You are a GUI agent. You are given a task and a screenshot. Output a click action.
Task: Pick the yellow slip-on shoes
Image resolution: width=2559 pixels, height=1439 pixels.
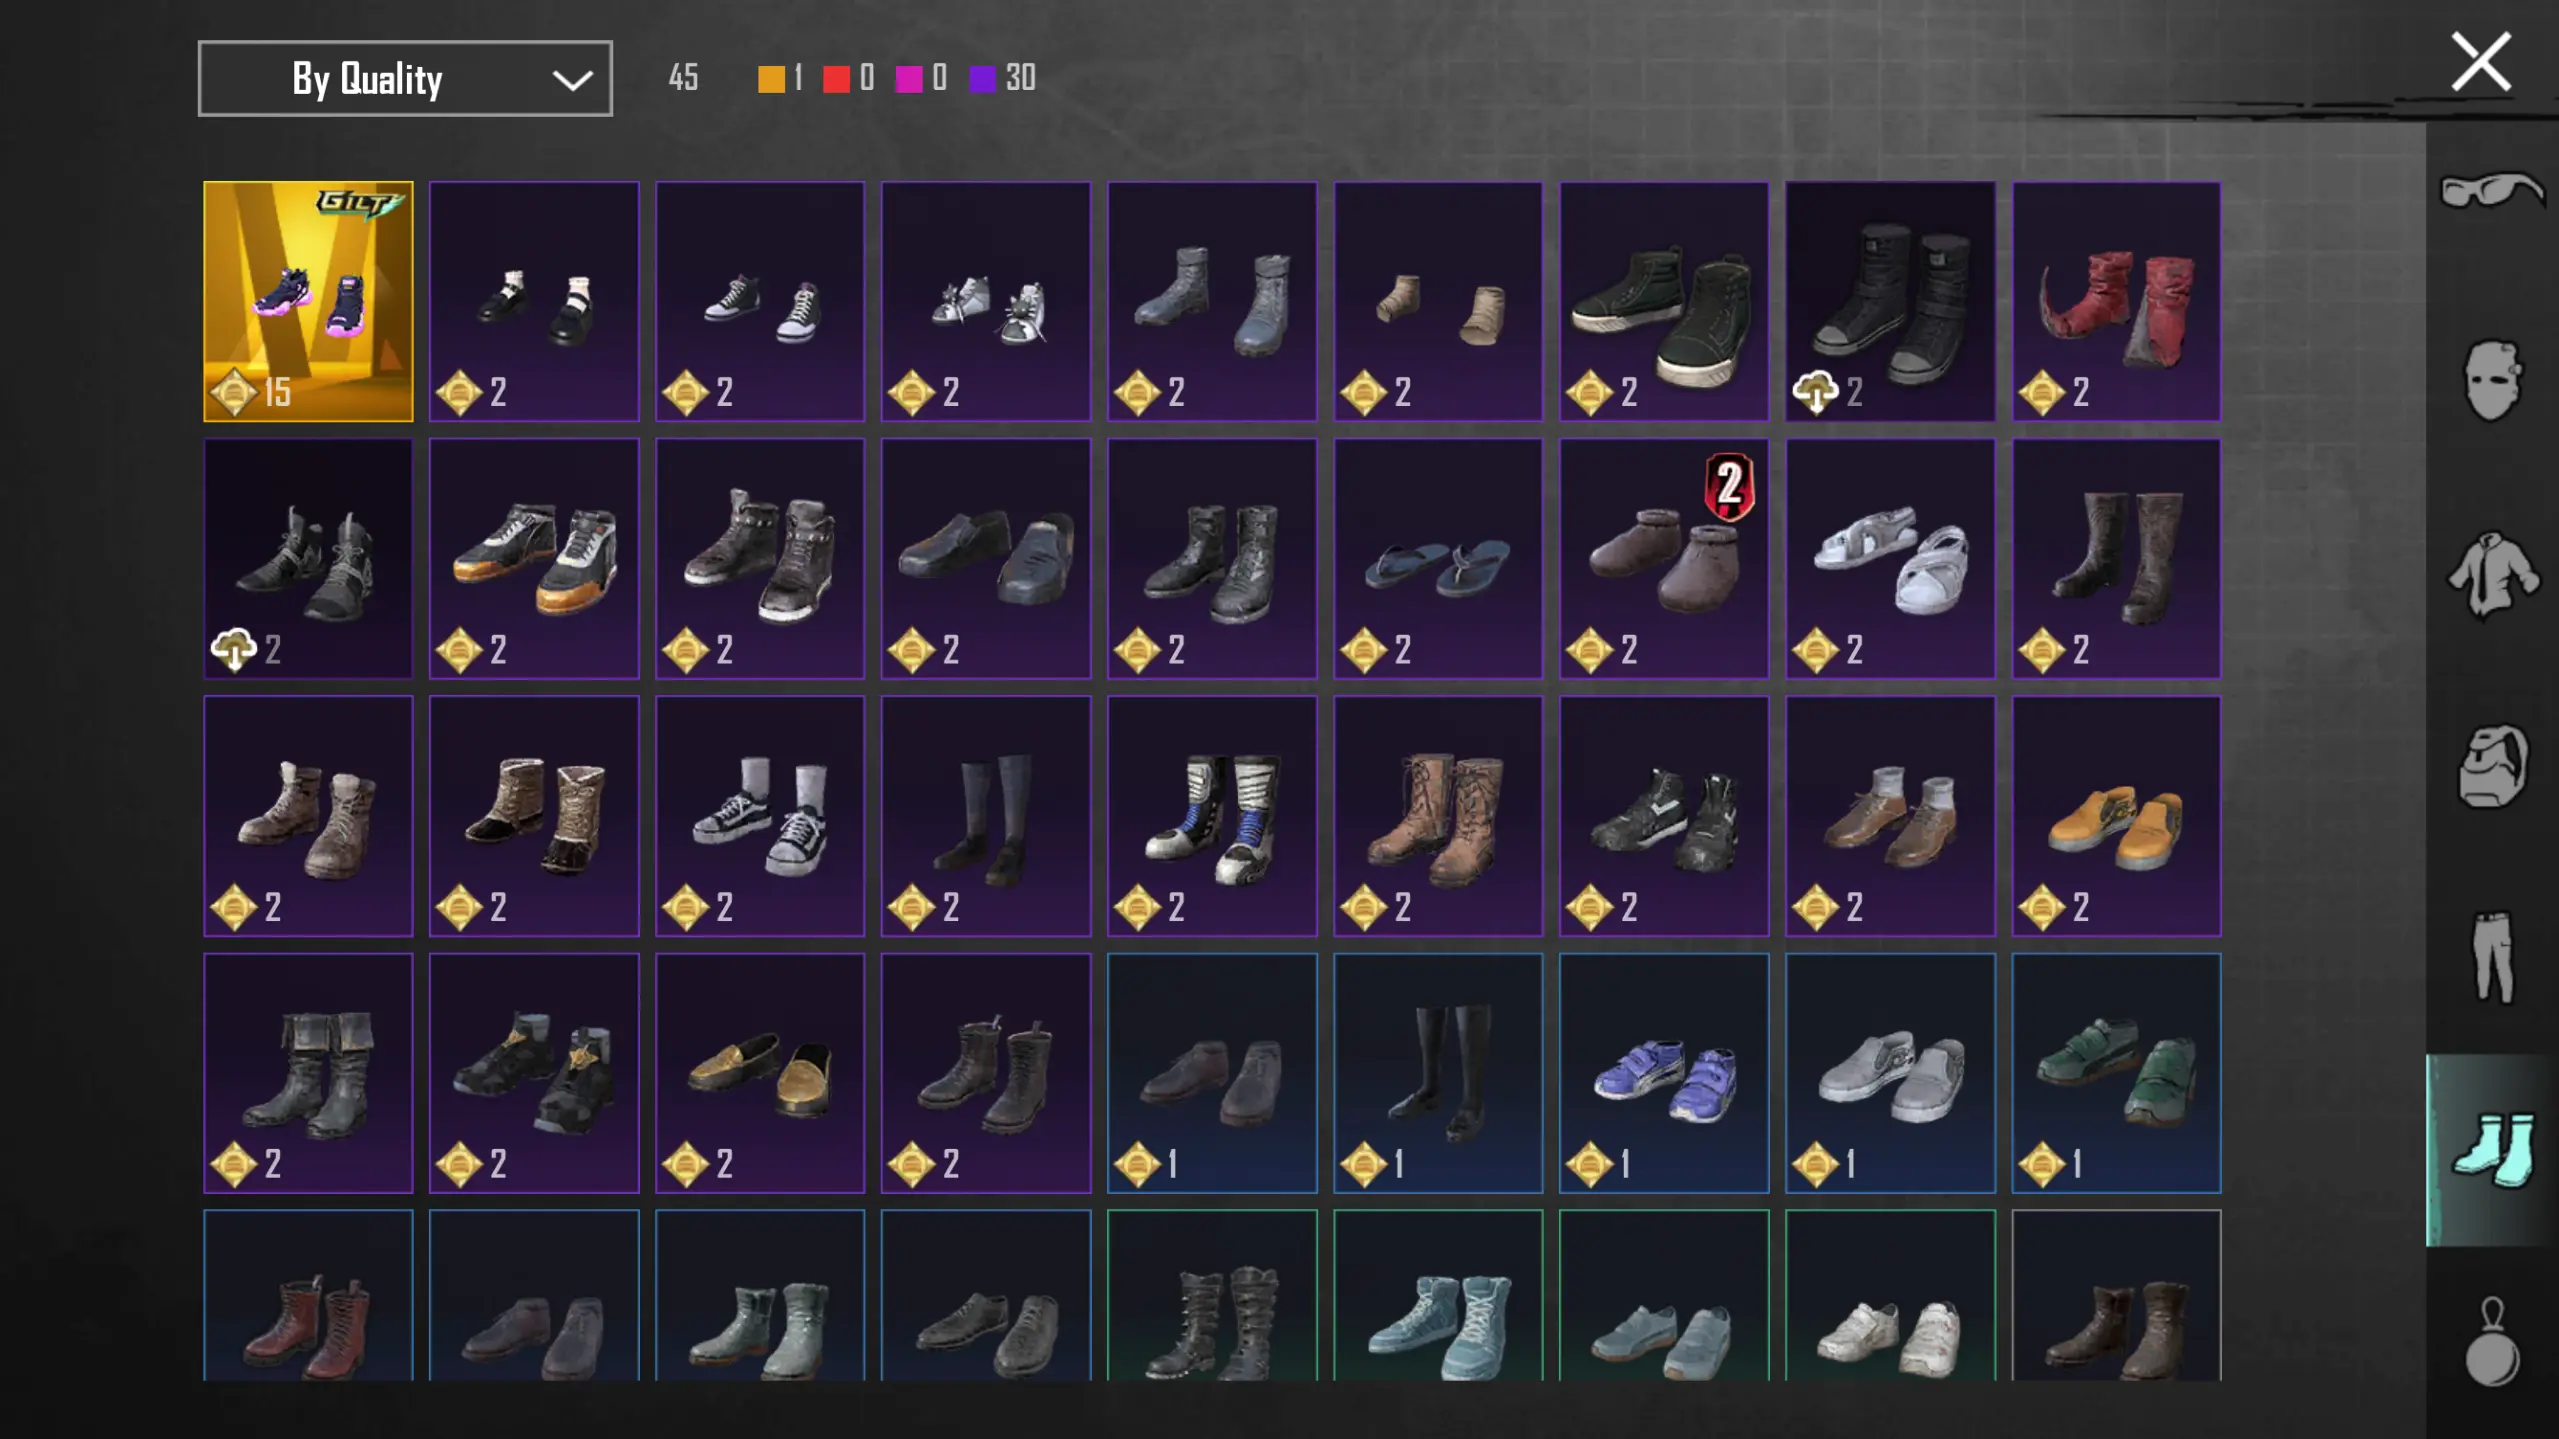coord(2116,816)
